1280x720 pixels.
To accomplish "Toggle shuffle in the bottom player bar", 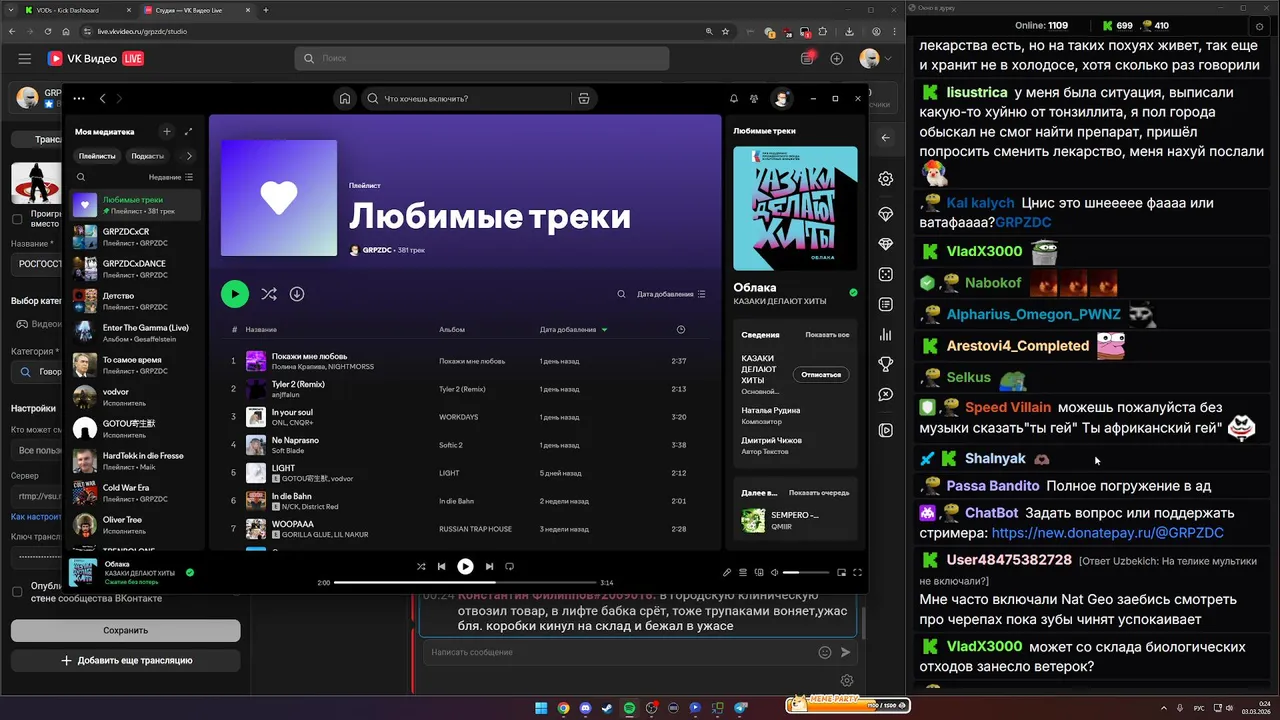I will 421,566.
